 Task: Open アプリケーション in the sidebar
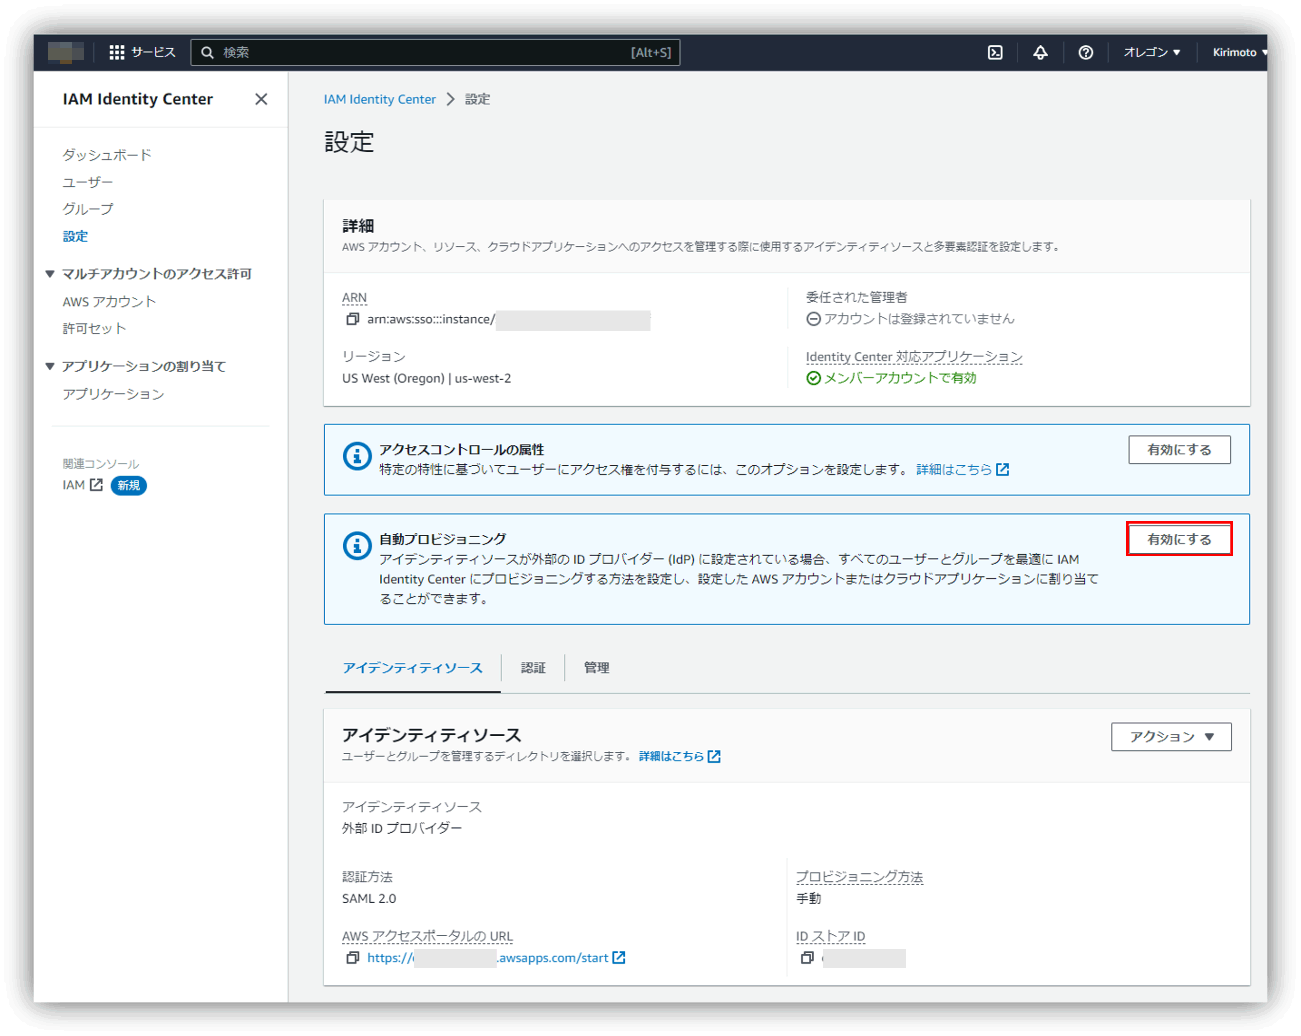click(x=113, y=394)
